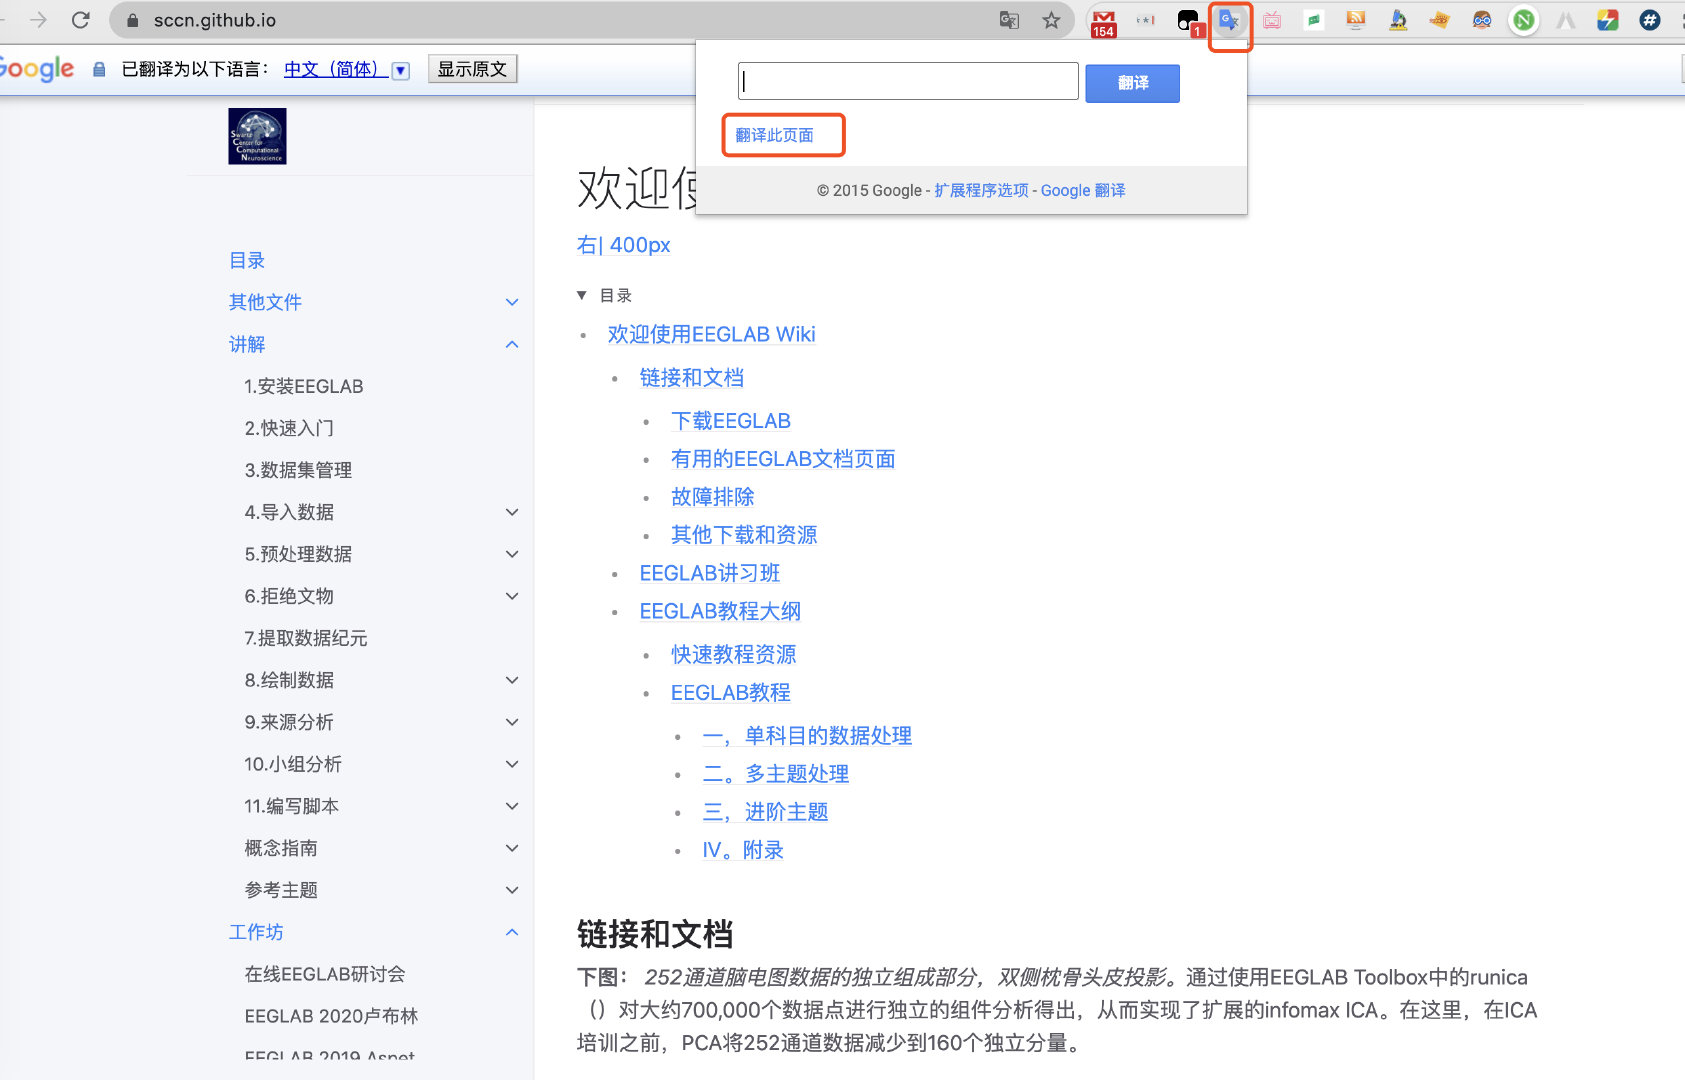
Task: Expand 4.导入数据 chevron
Action: 512,512
